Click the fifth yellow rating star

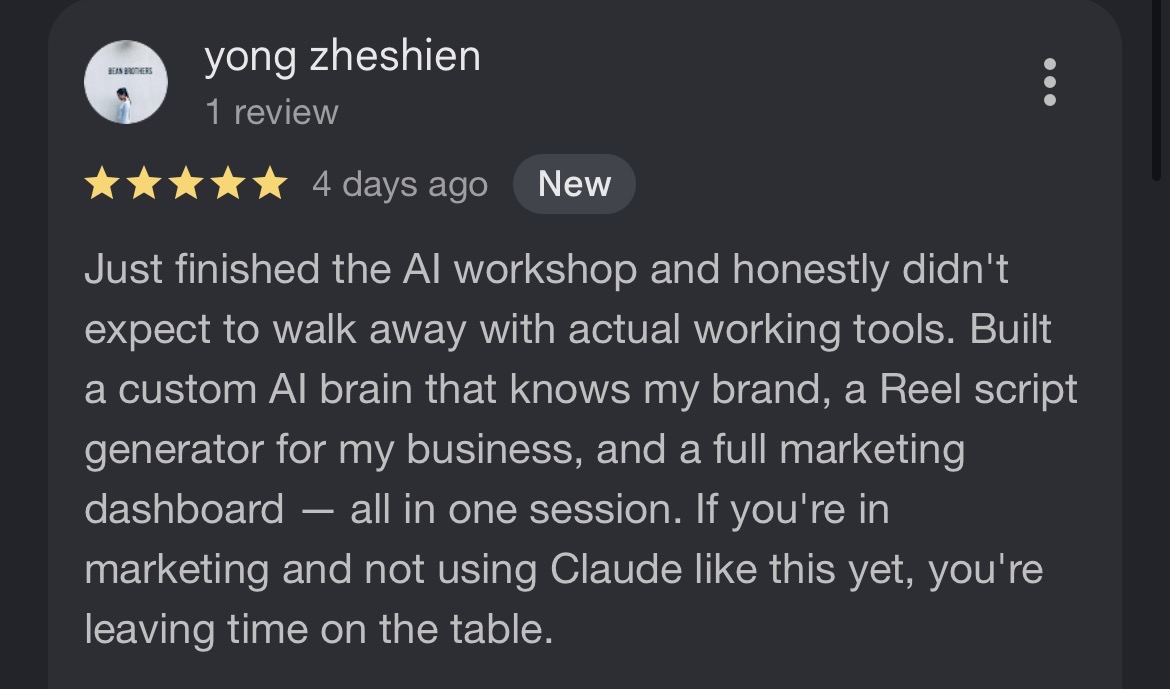tap(270, 184)
